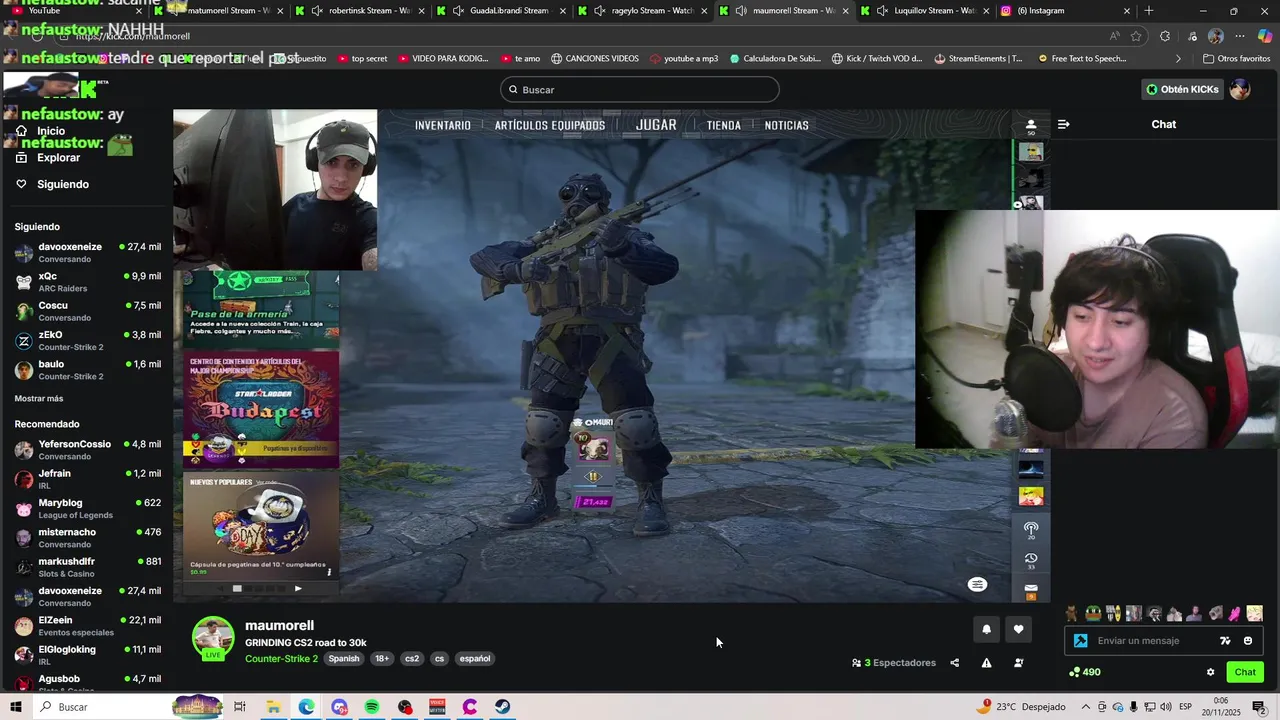Open zEKO channel in the sidebar
Screen dimensions: 1280x720
tap(87, 341)
